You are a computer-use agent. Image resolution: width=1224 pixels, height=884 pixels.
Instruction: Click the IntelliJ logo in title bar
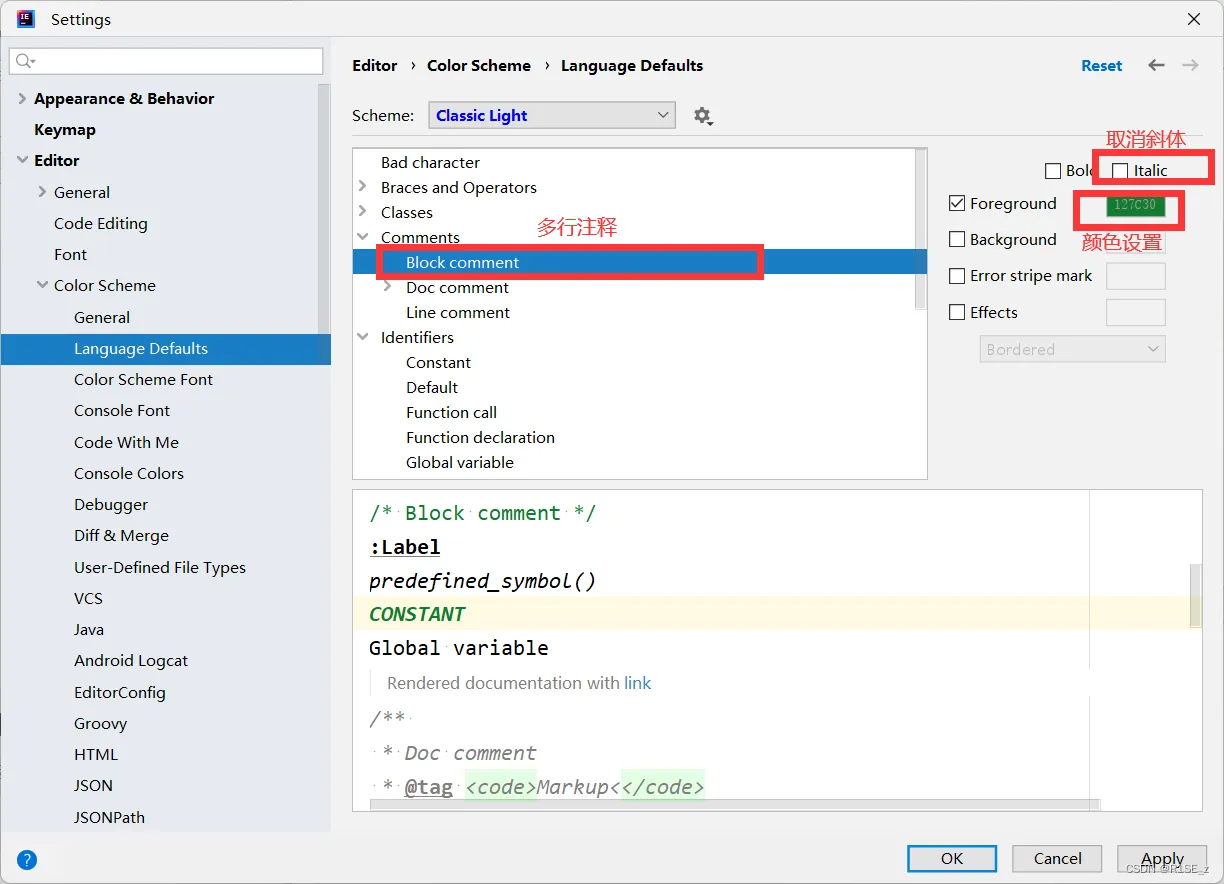pyautogui.click(x=26, y=19)
